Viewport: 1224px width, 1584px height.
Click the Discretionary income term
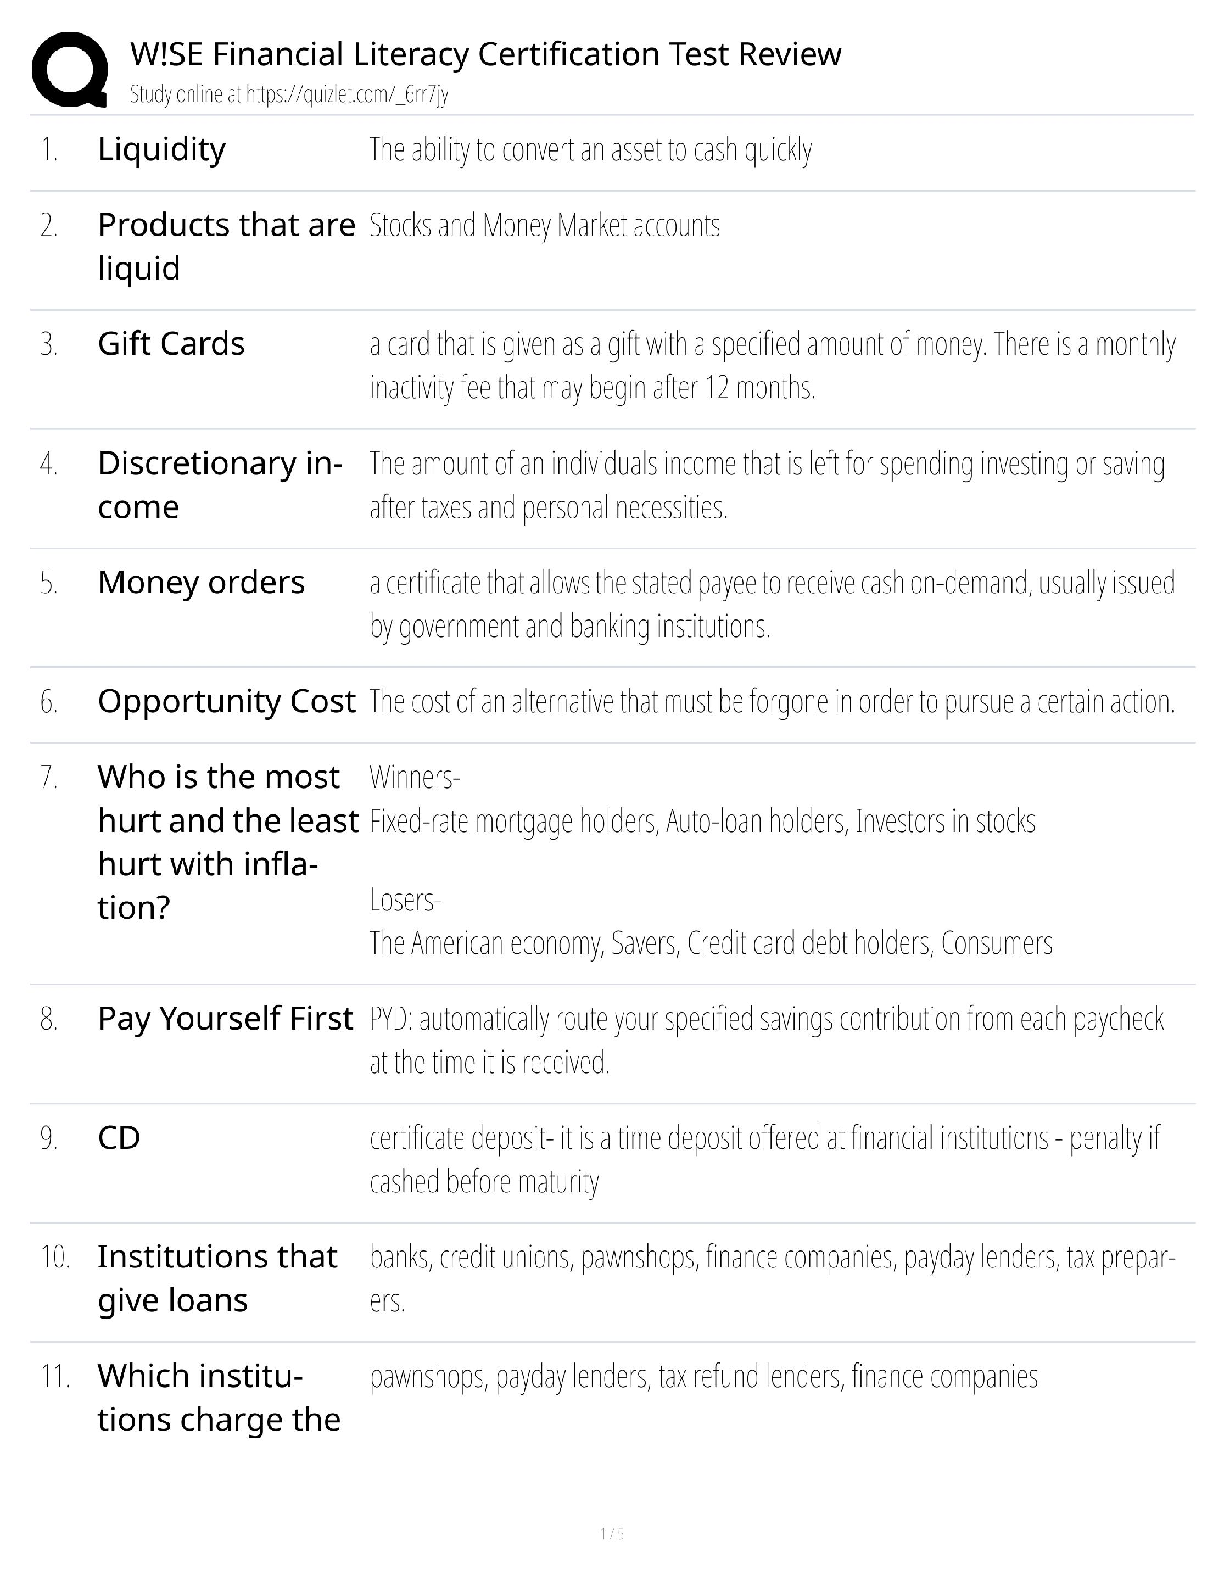click(x=220, y=485)
